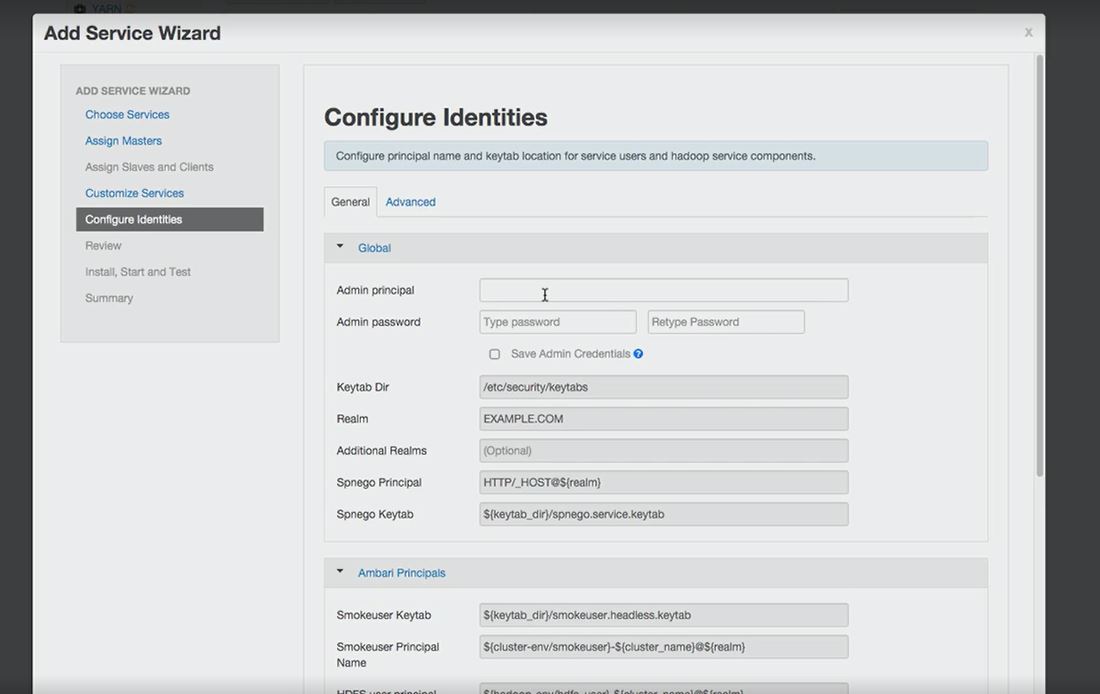Close the Add Service Wizard
The height and width of the screenshot is (694, 1100).
[x=1028, y=31]
